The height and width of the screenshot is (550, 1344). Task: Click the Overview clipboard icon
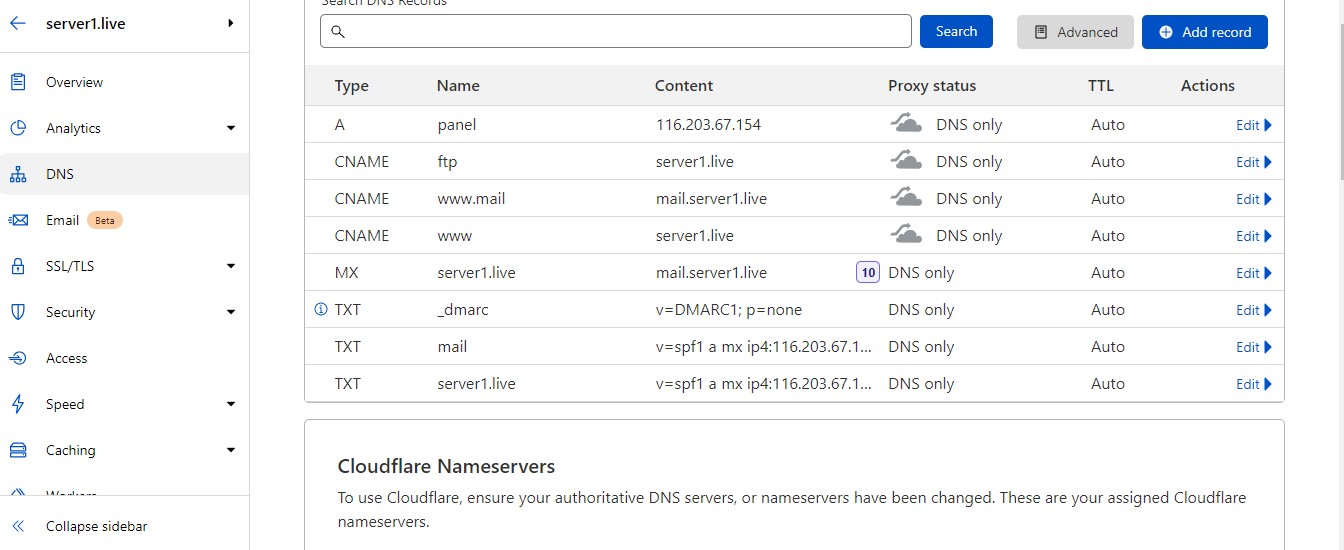pos(18,82)
